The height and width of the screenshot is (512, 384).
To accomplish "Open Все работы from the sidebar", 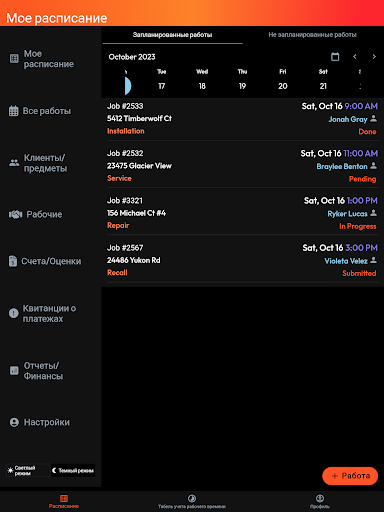I will 40,111.
